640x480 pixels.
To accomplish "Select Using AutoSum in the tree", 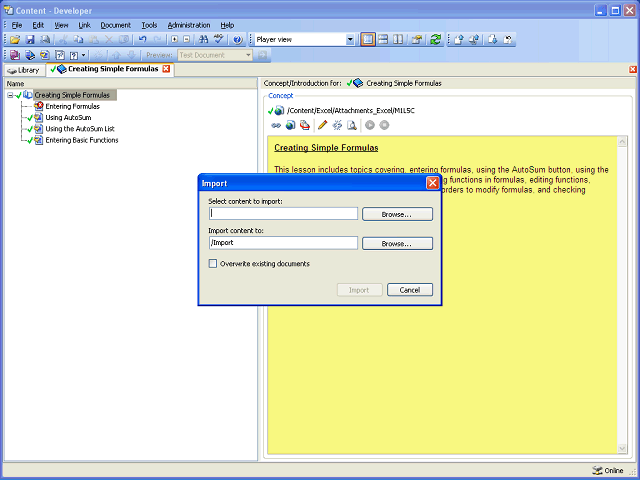I will [x=68, y=118].
